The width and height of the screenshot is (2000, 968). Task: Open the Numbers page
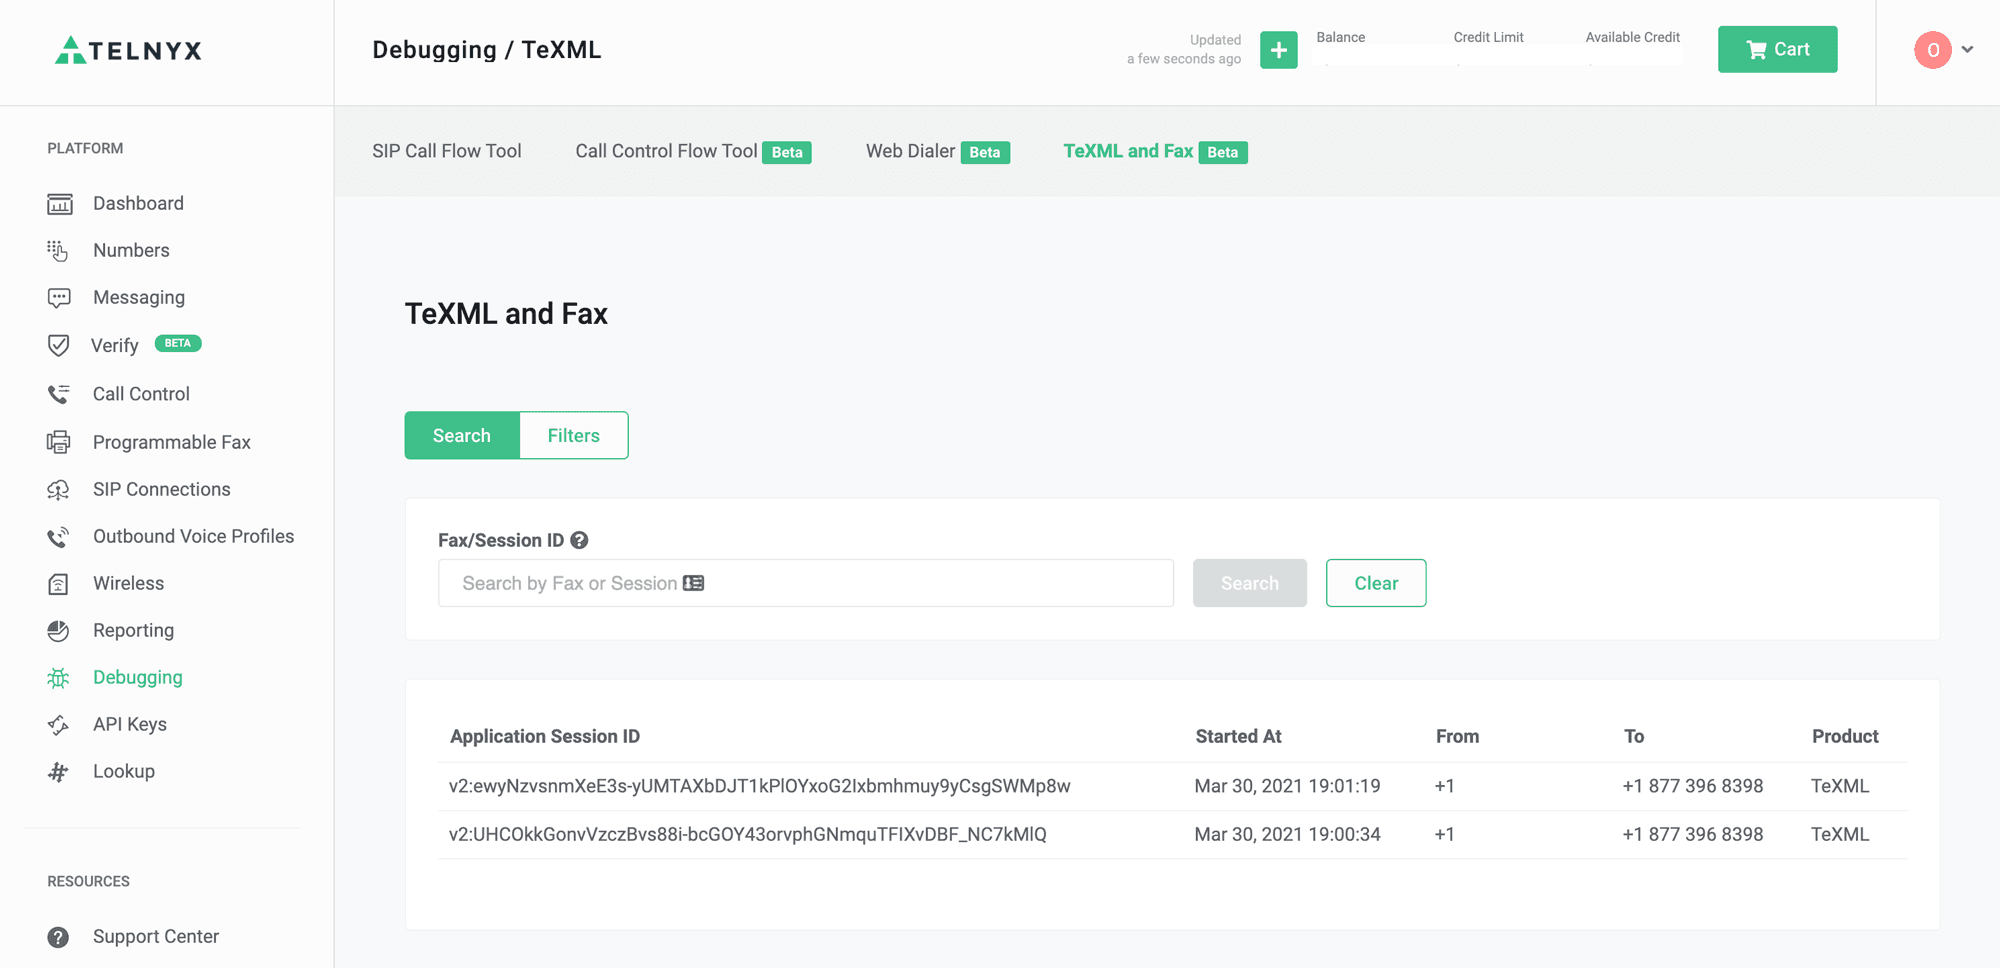coord(131,251)
